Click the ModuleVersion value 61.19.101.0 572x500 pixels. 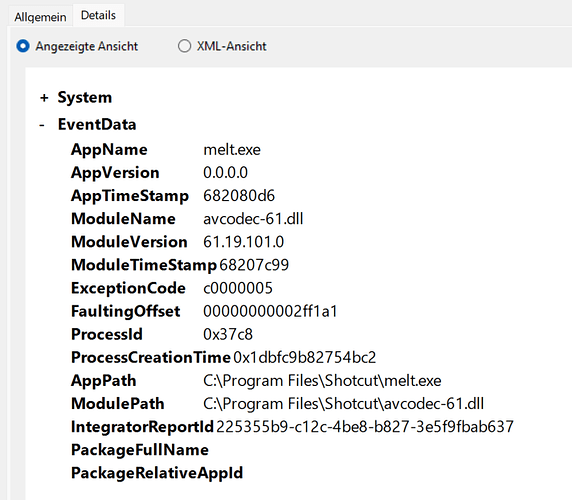[x=244, y=242]
